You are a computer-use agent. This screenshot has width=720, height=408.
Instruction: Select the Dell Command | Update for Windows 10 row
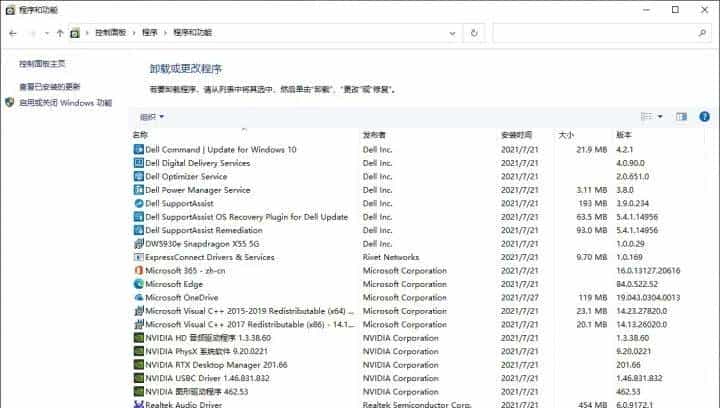point(418,149)
